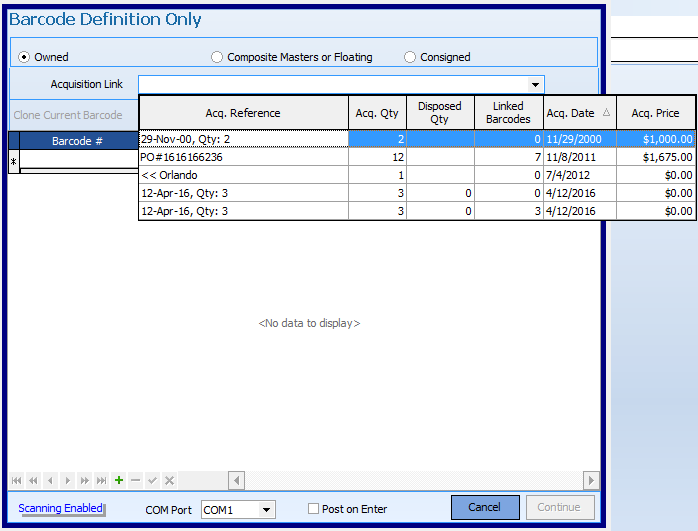Sort by the Acq. Date column header
Viewport: 698px width, 531px height.
tap(580, 113)
